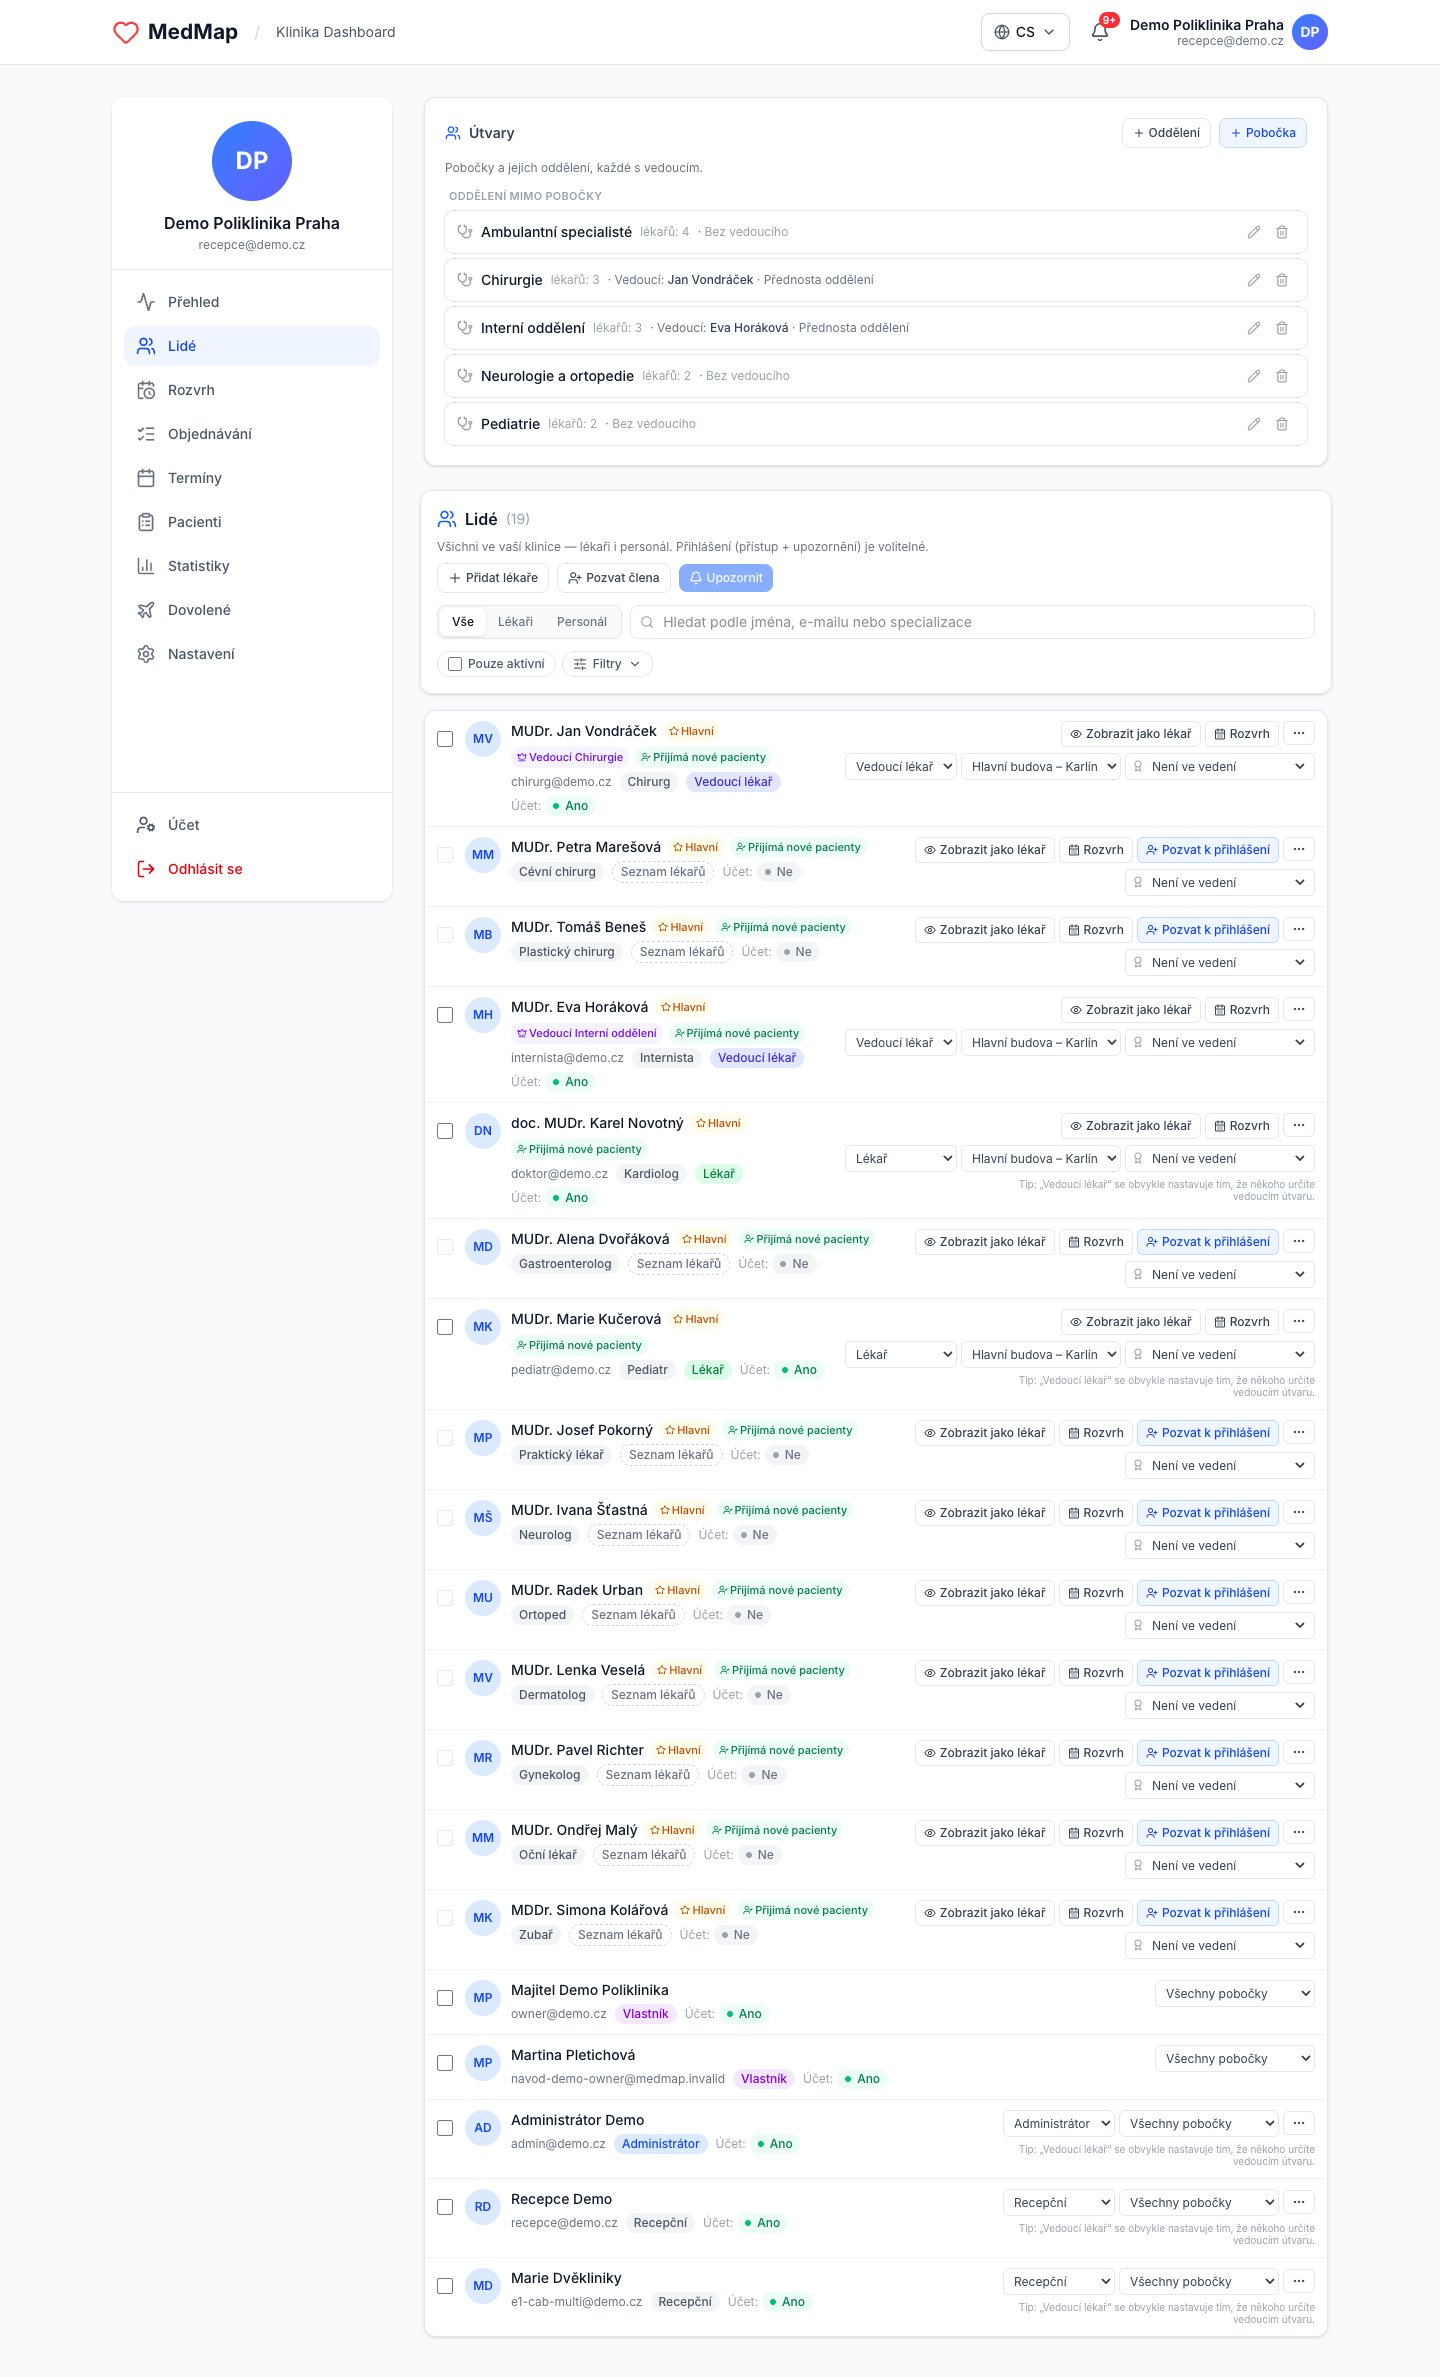Viewport: 1440px width, 2377px height.
Task: Click the Pozvat člena button
Action: [614, 578]
